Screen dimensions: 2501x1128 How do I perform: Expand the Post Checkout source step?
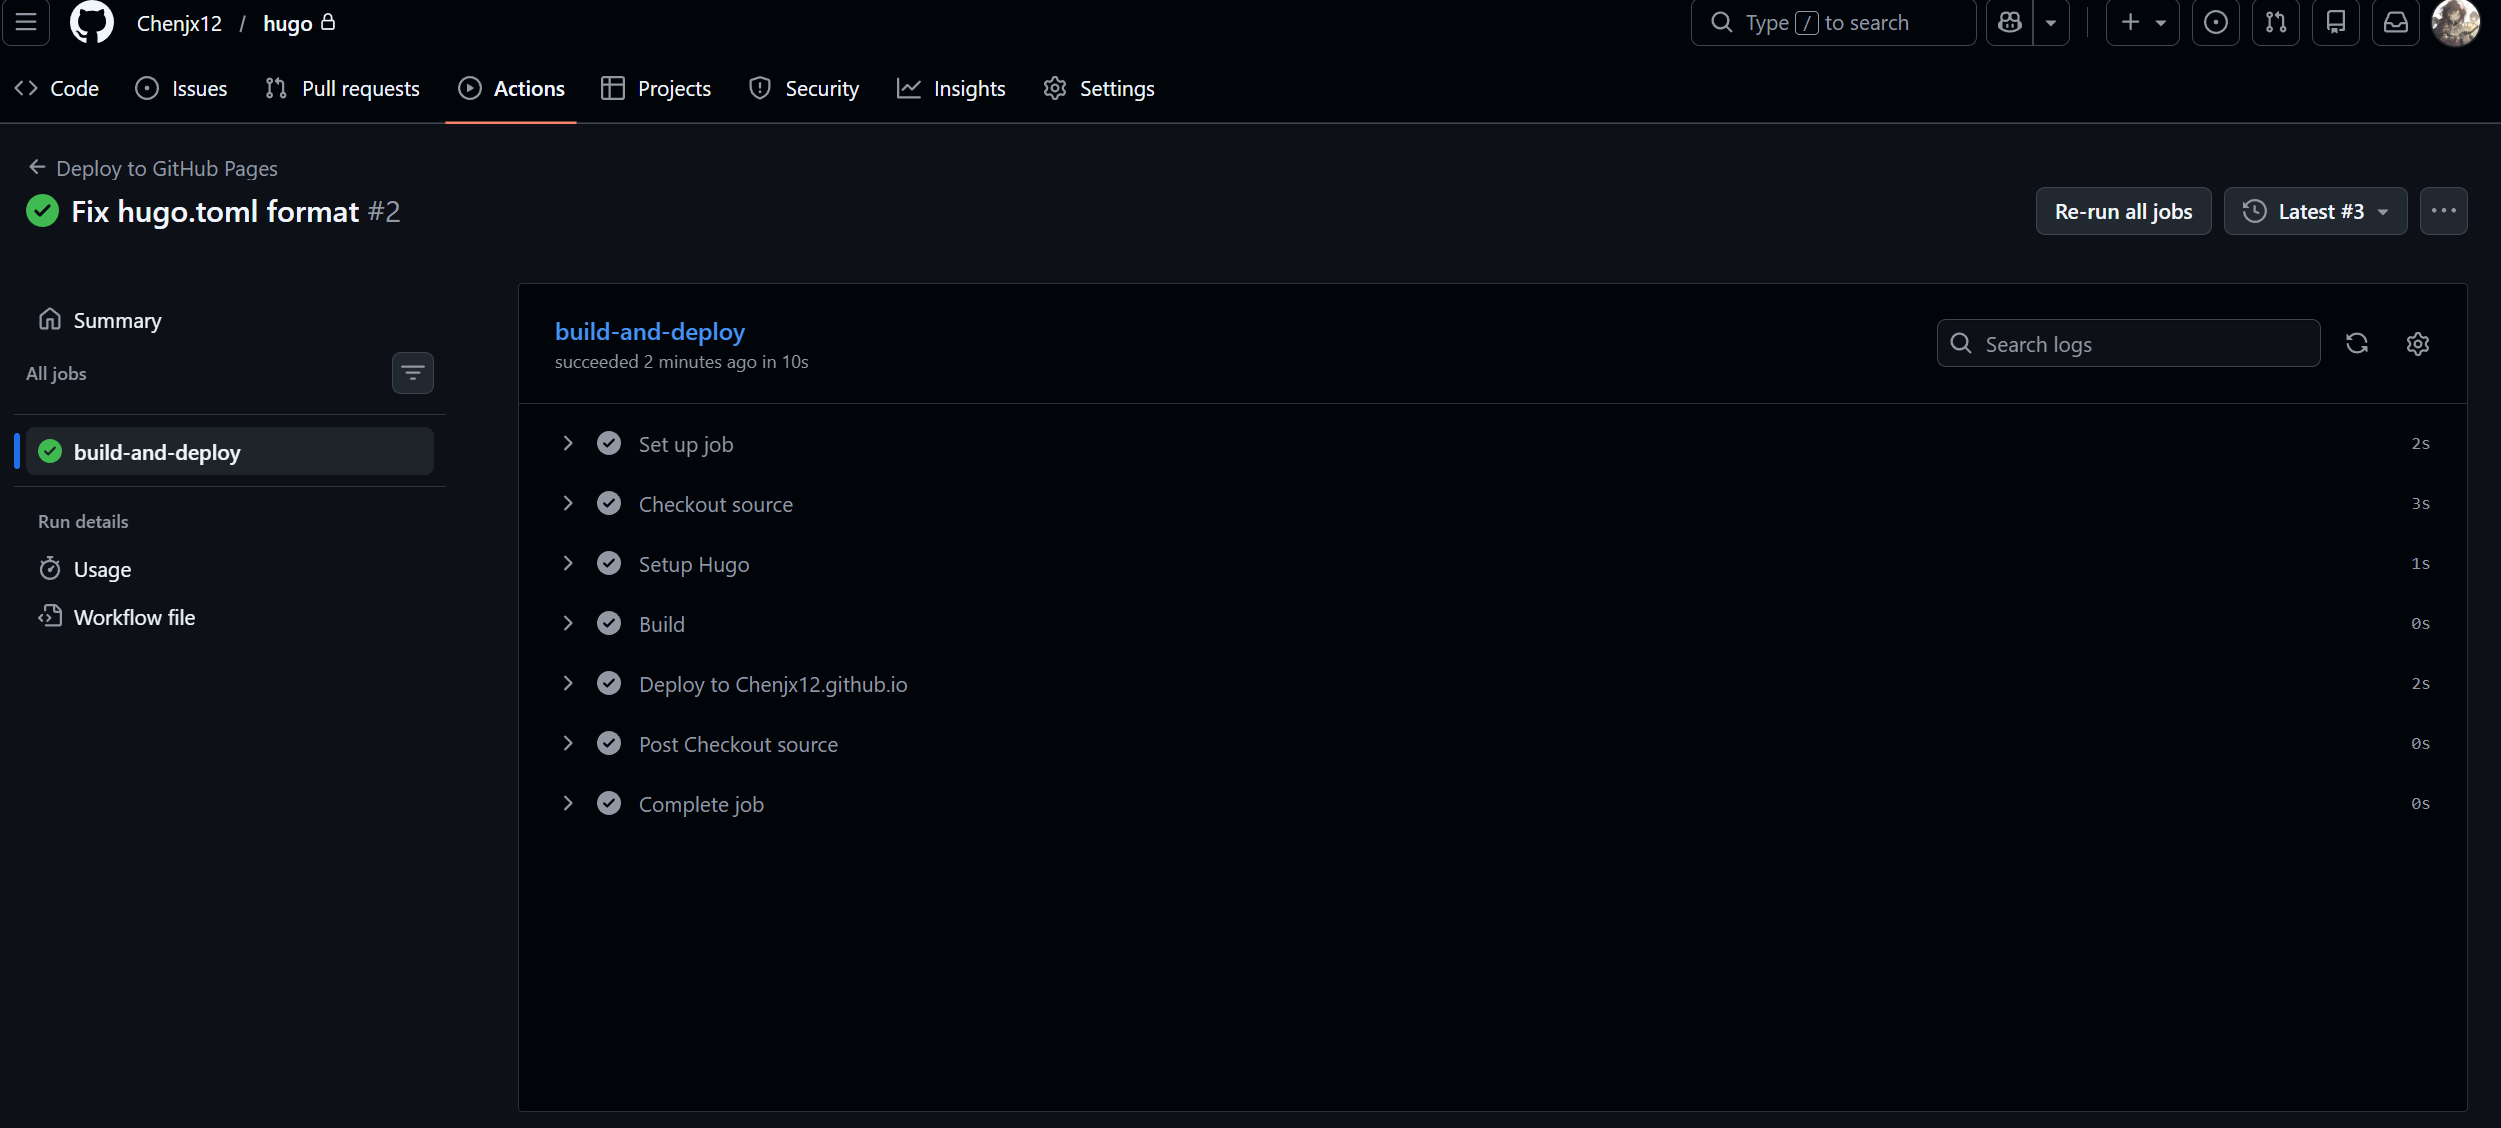(x=1493, y=744)
